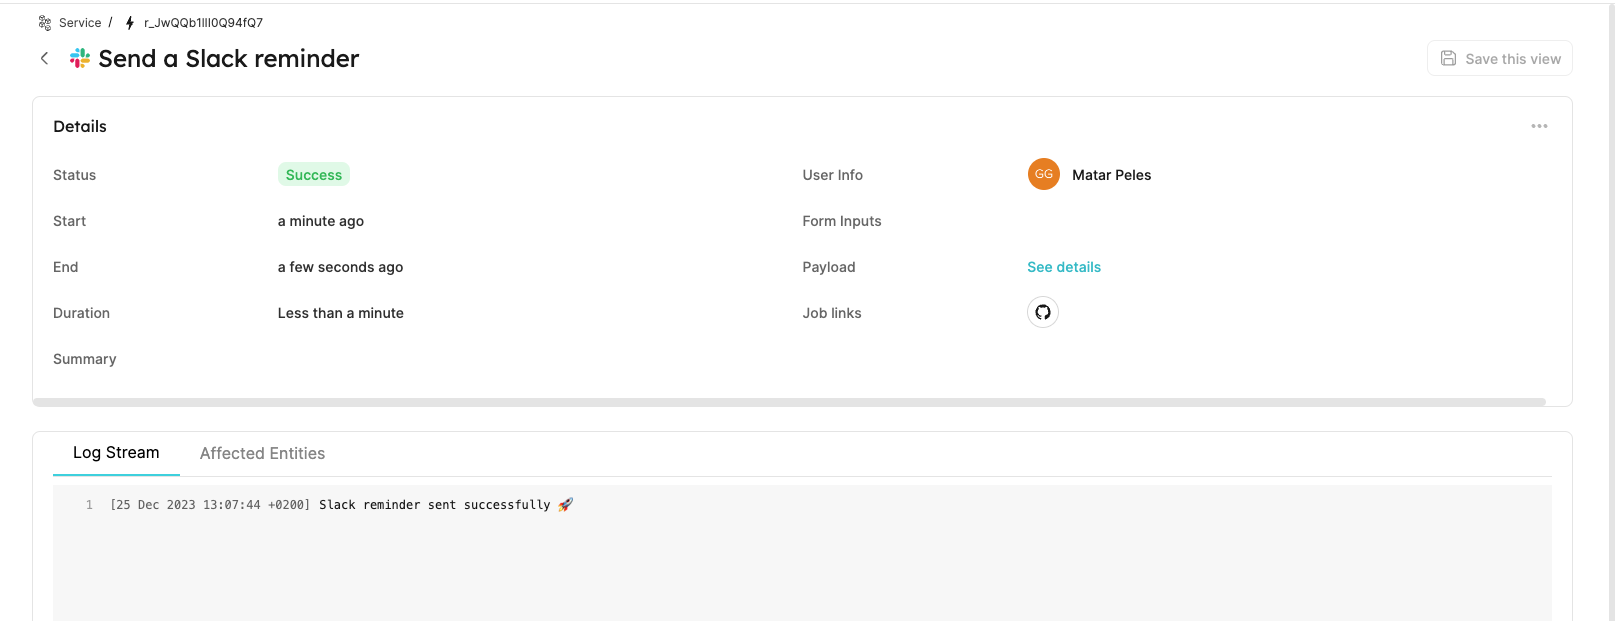Switch to the Log Stream tab
1615x621 pixels.
(x=116, y=453)
